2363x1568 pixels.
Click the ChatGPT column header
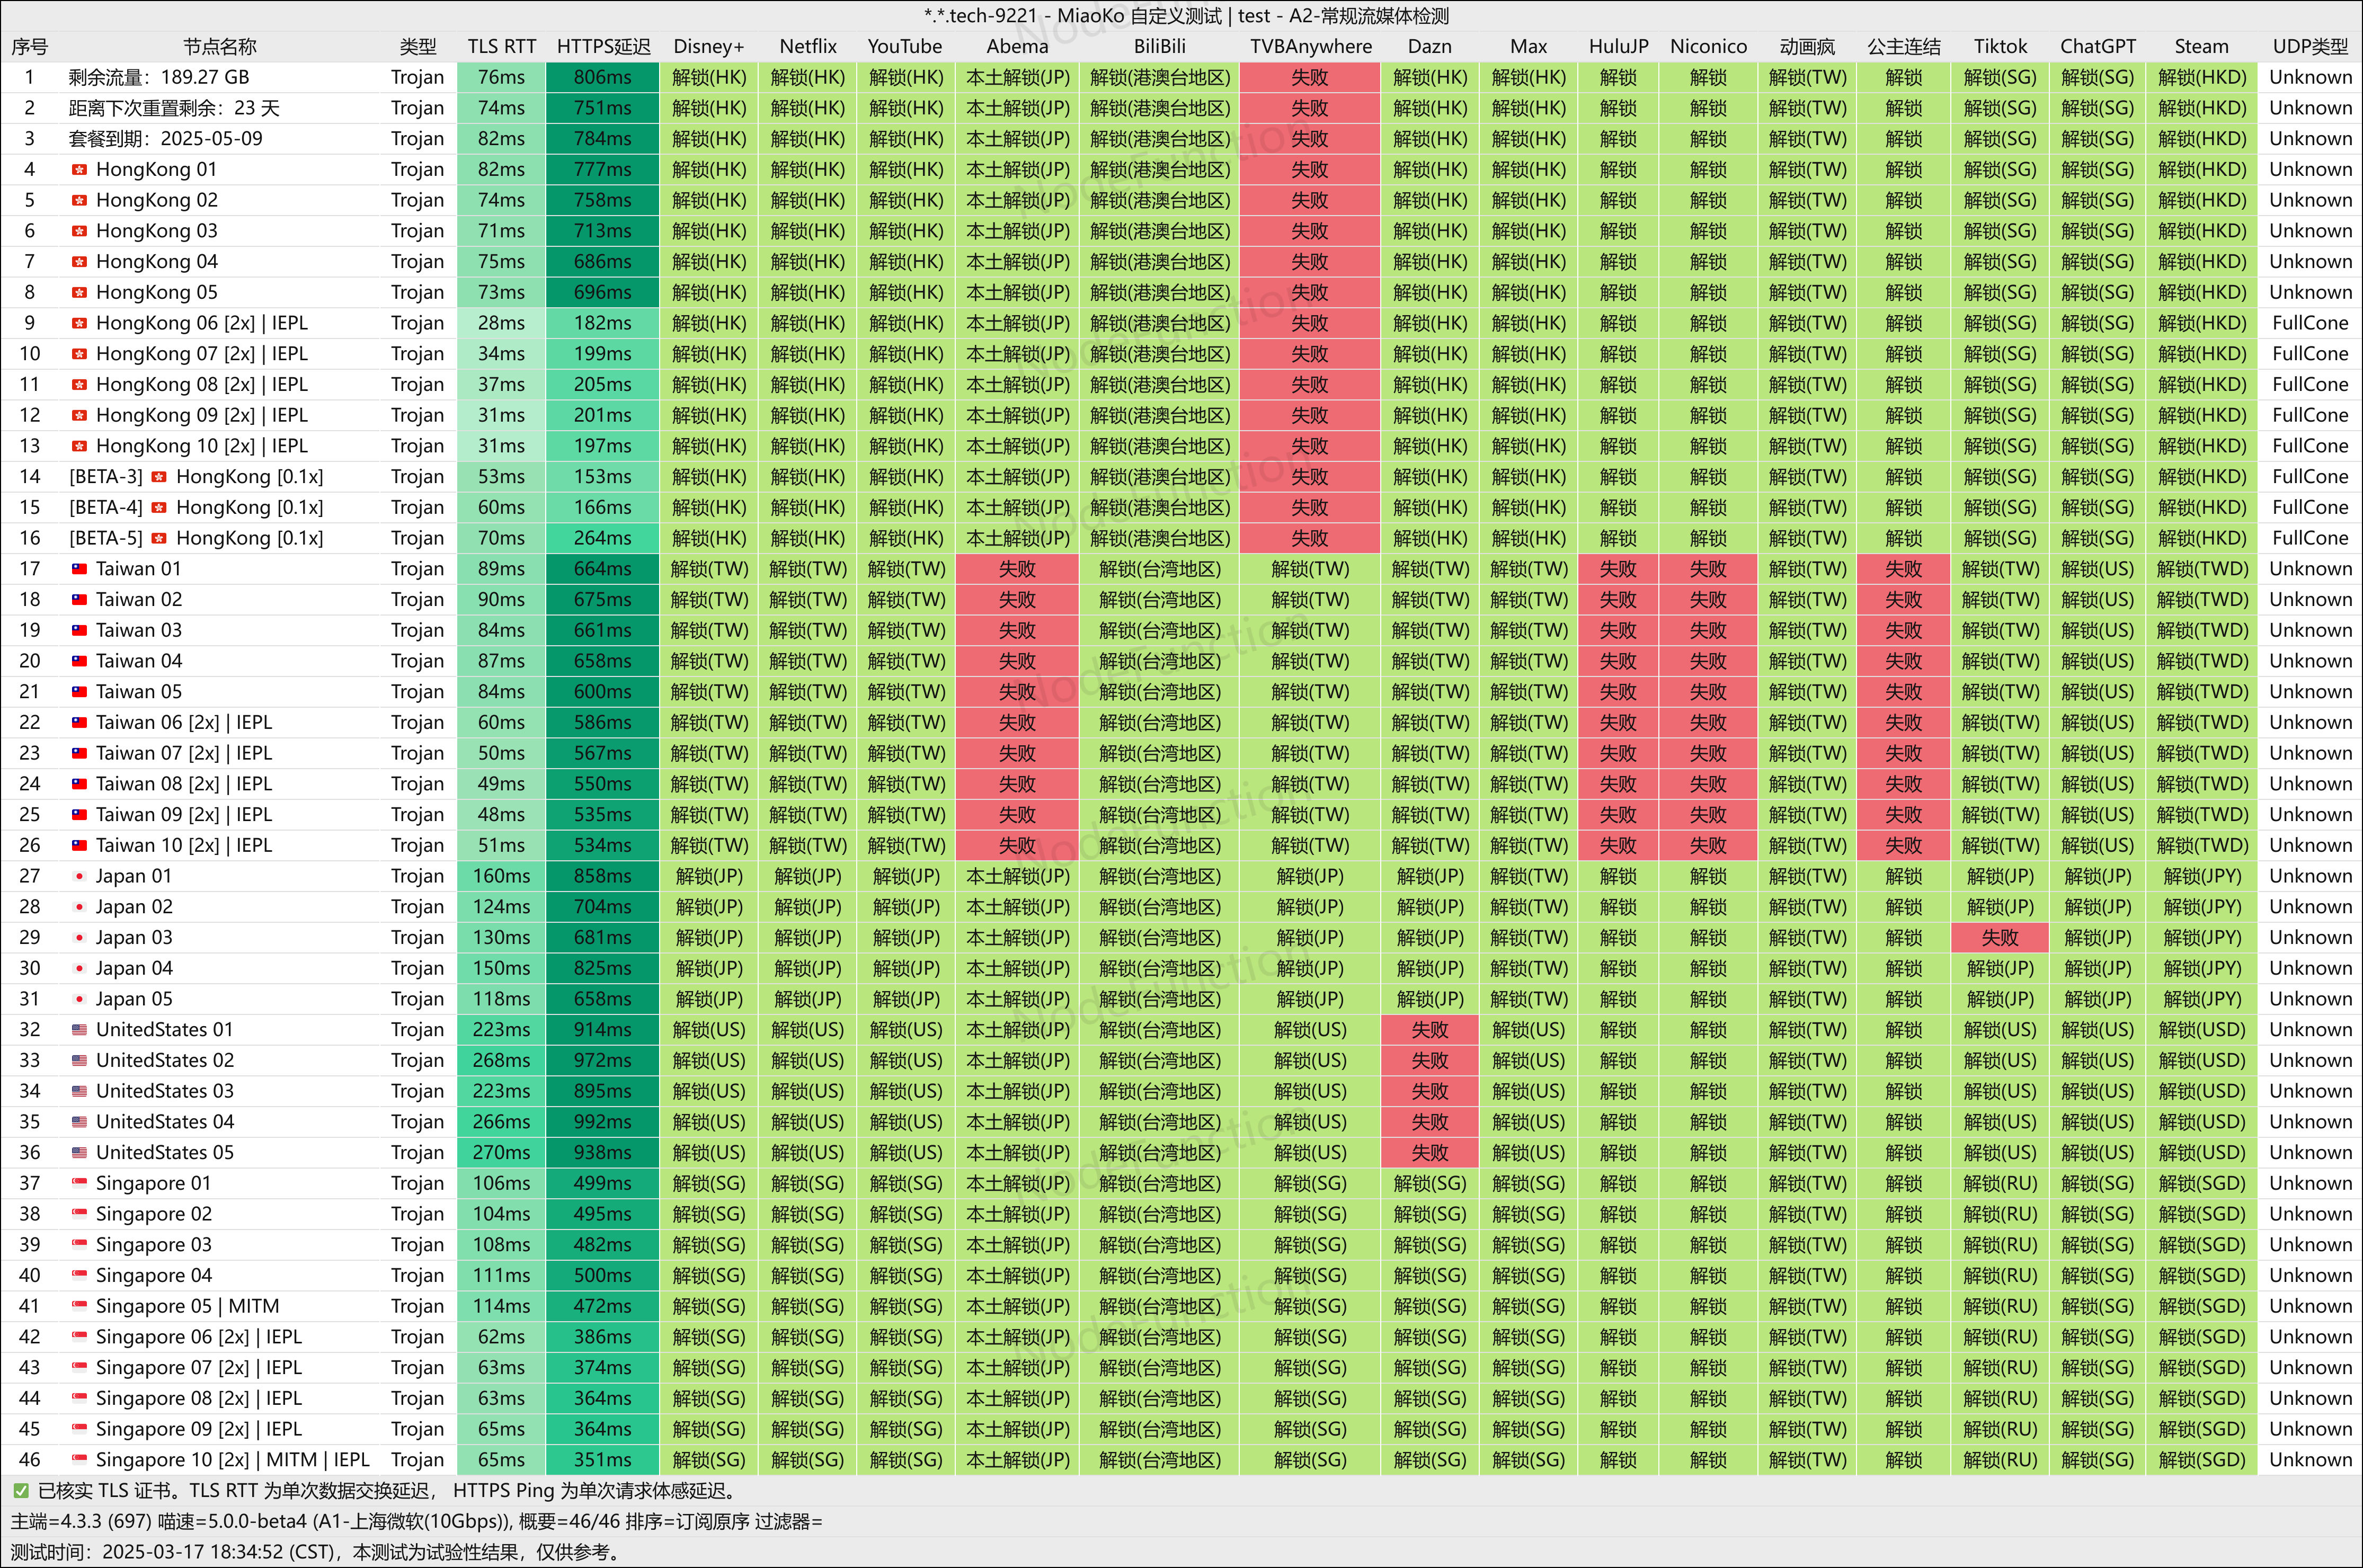[2098, 47]
